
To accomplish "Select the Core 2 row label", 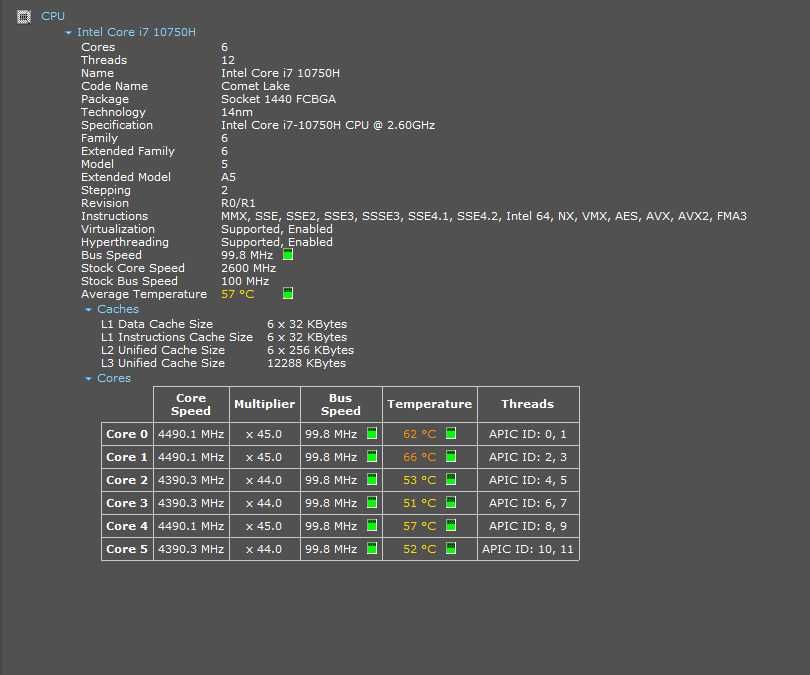I will 127,480.
